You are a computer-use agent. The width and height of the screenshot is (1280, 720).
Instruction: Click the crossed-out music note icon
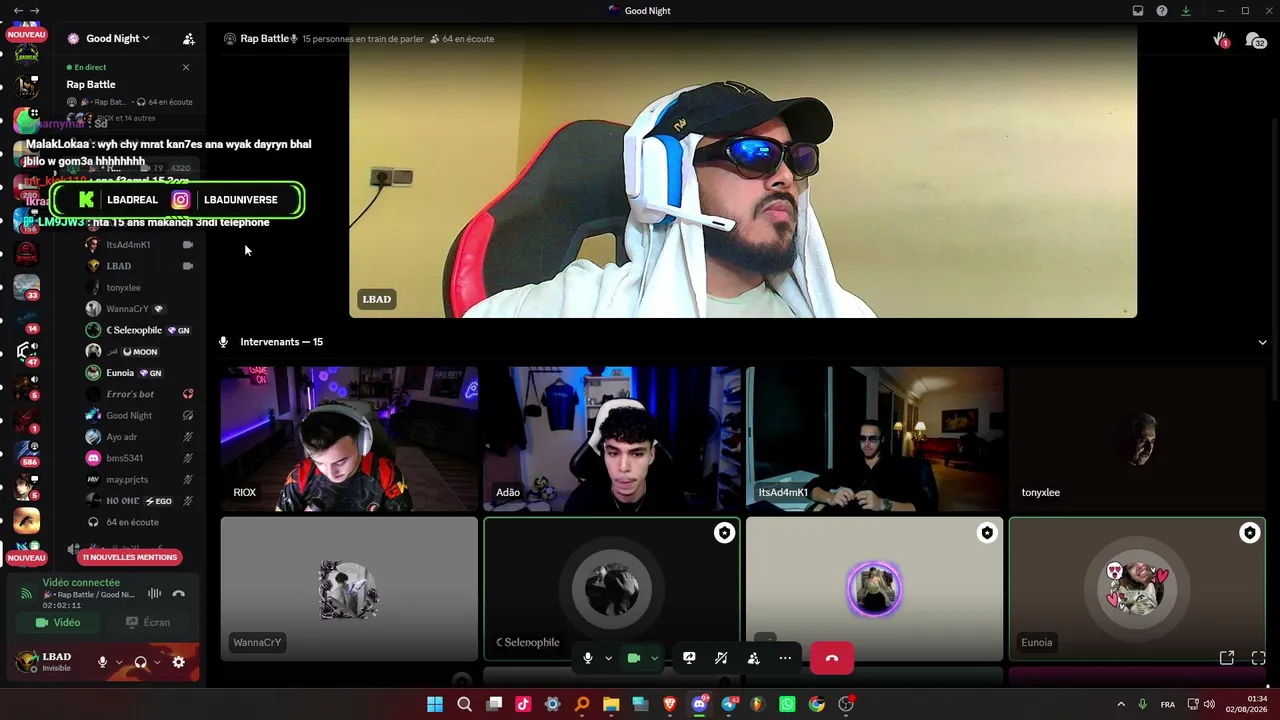(x=721, y=658)
